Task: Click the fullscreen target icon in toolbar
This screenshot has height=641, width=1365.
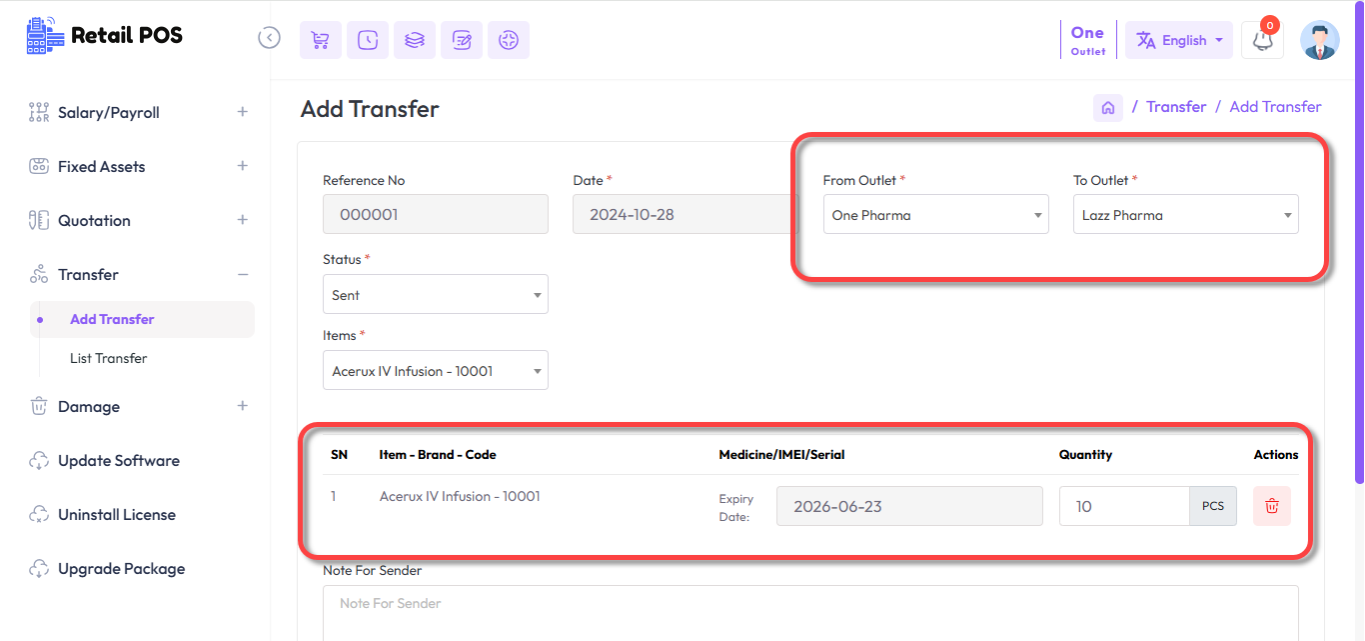Action: tap(508, 40)
